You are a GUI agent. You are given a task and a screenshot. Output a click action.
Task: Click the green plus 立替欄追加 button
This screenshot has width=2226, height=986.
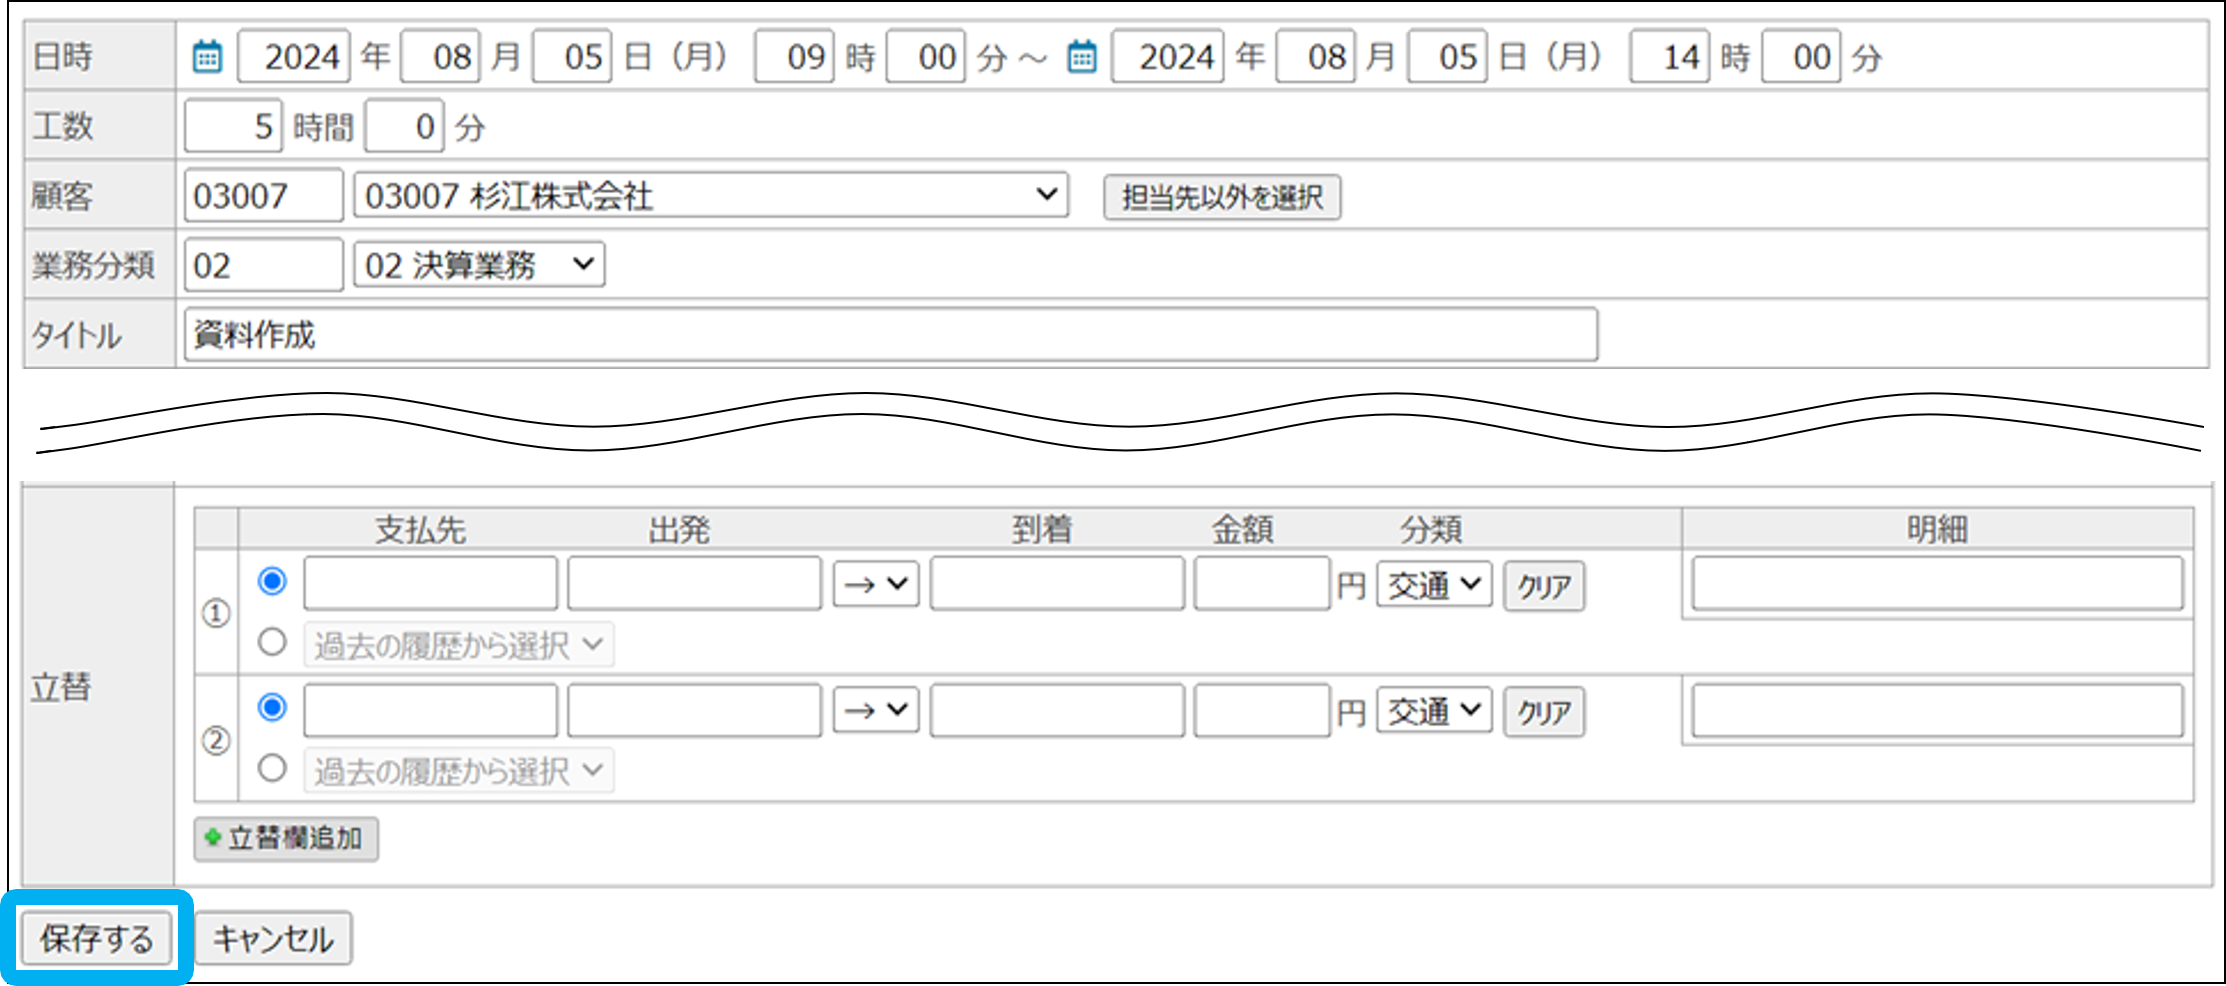(286, 838)
